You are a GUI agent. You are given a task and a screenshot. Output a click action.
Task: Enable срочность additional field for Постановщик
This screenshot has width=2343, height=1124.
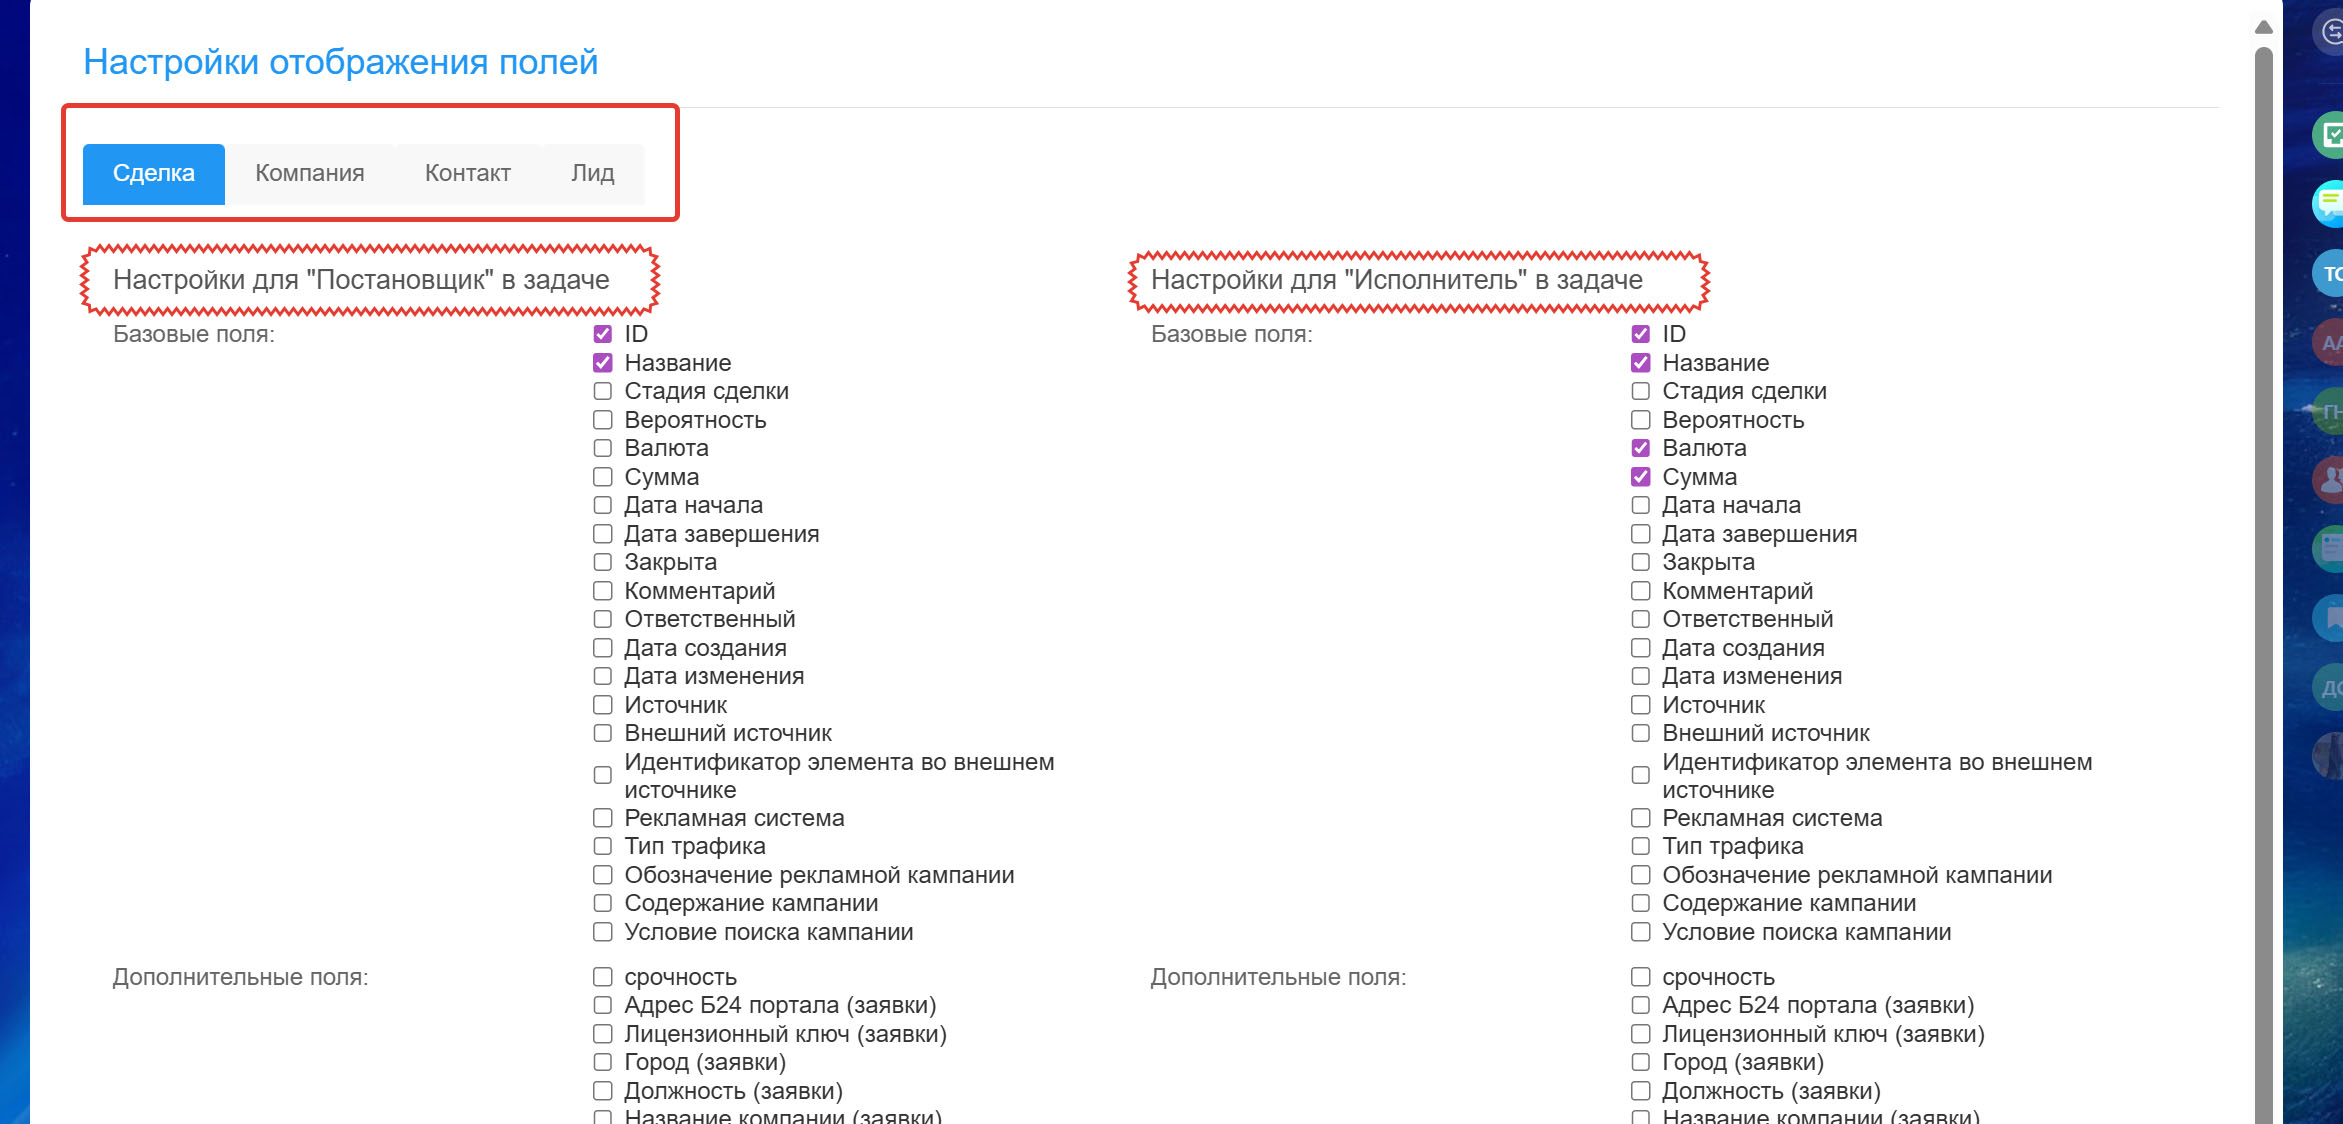602,977
